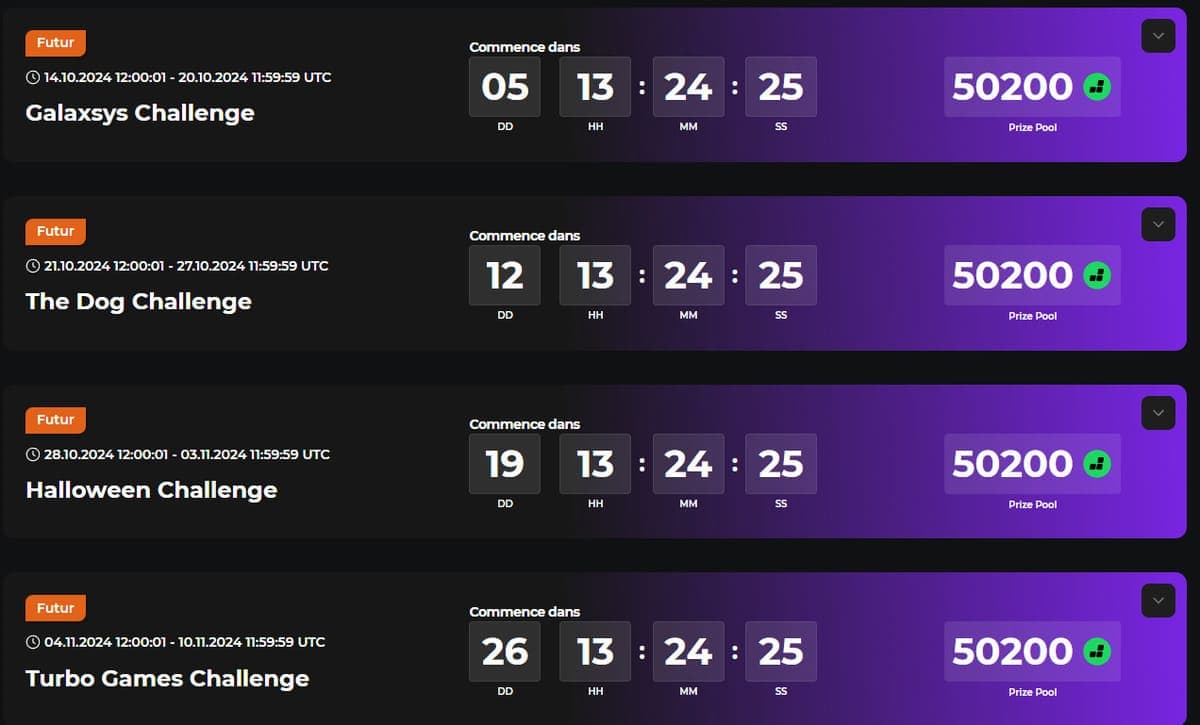Click the green coin icon in Halloween prize pool
Image resolution: width=1200 pixels, height=725 pixels.
click(1097, 464)
